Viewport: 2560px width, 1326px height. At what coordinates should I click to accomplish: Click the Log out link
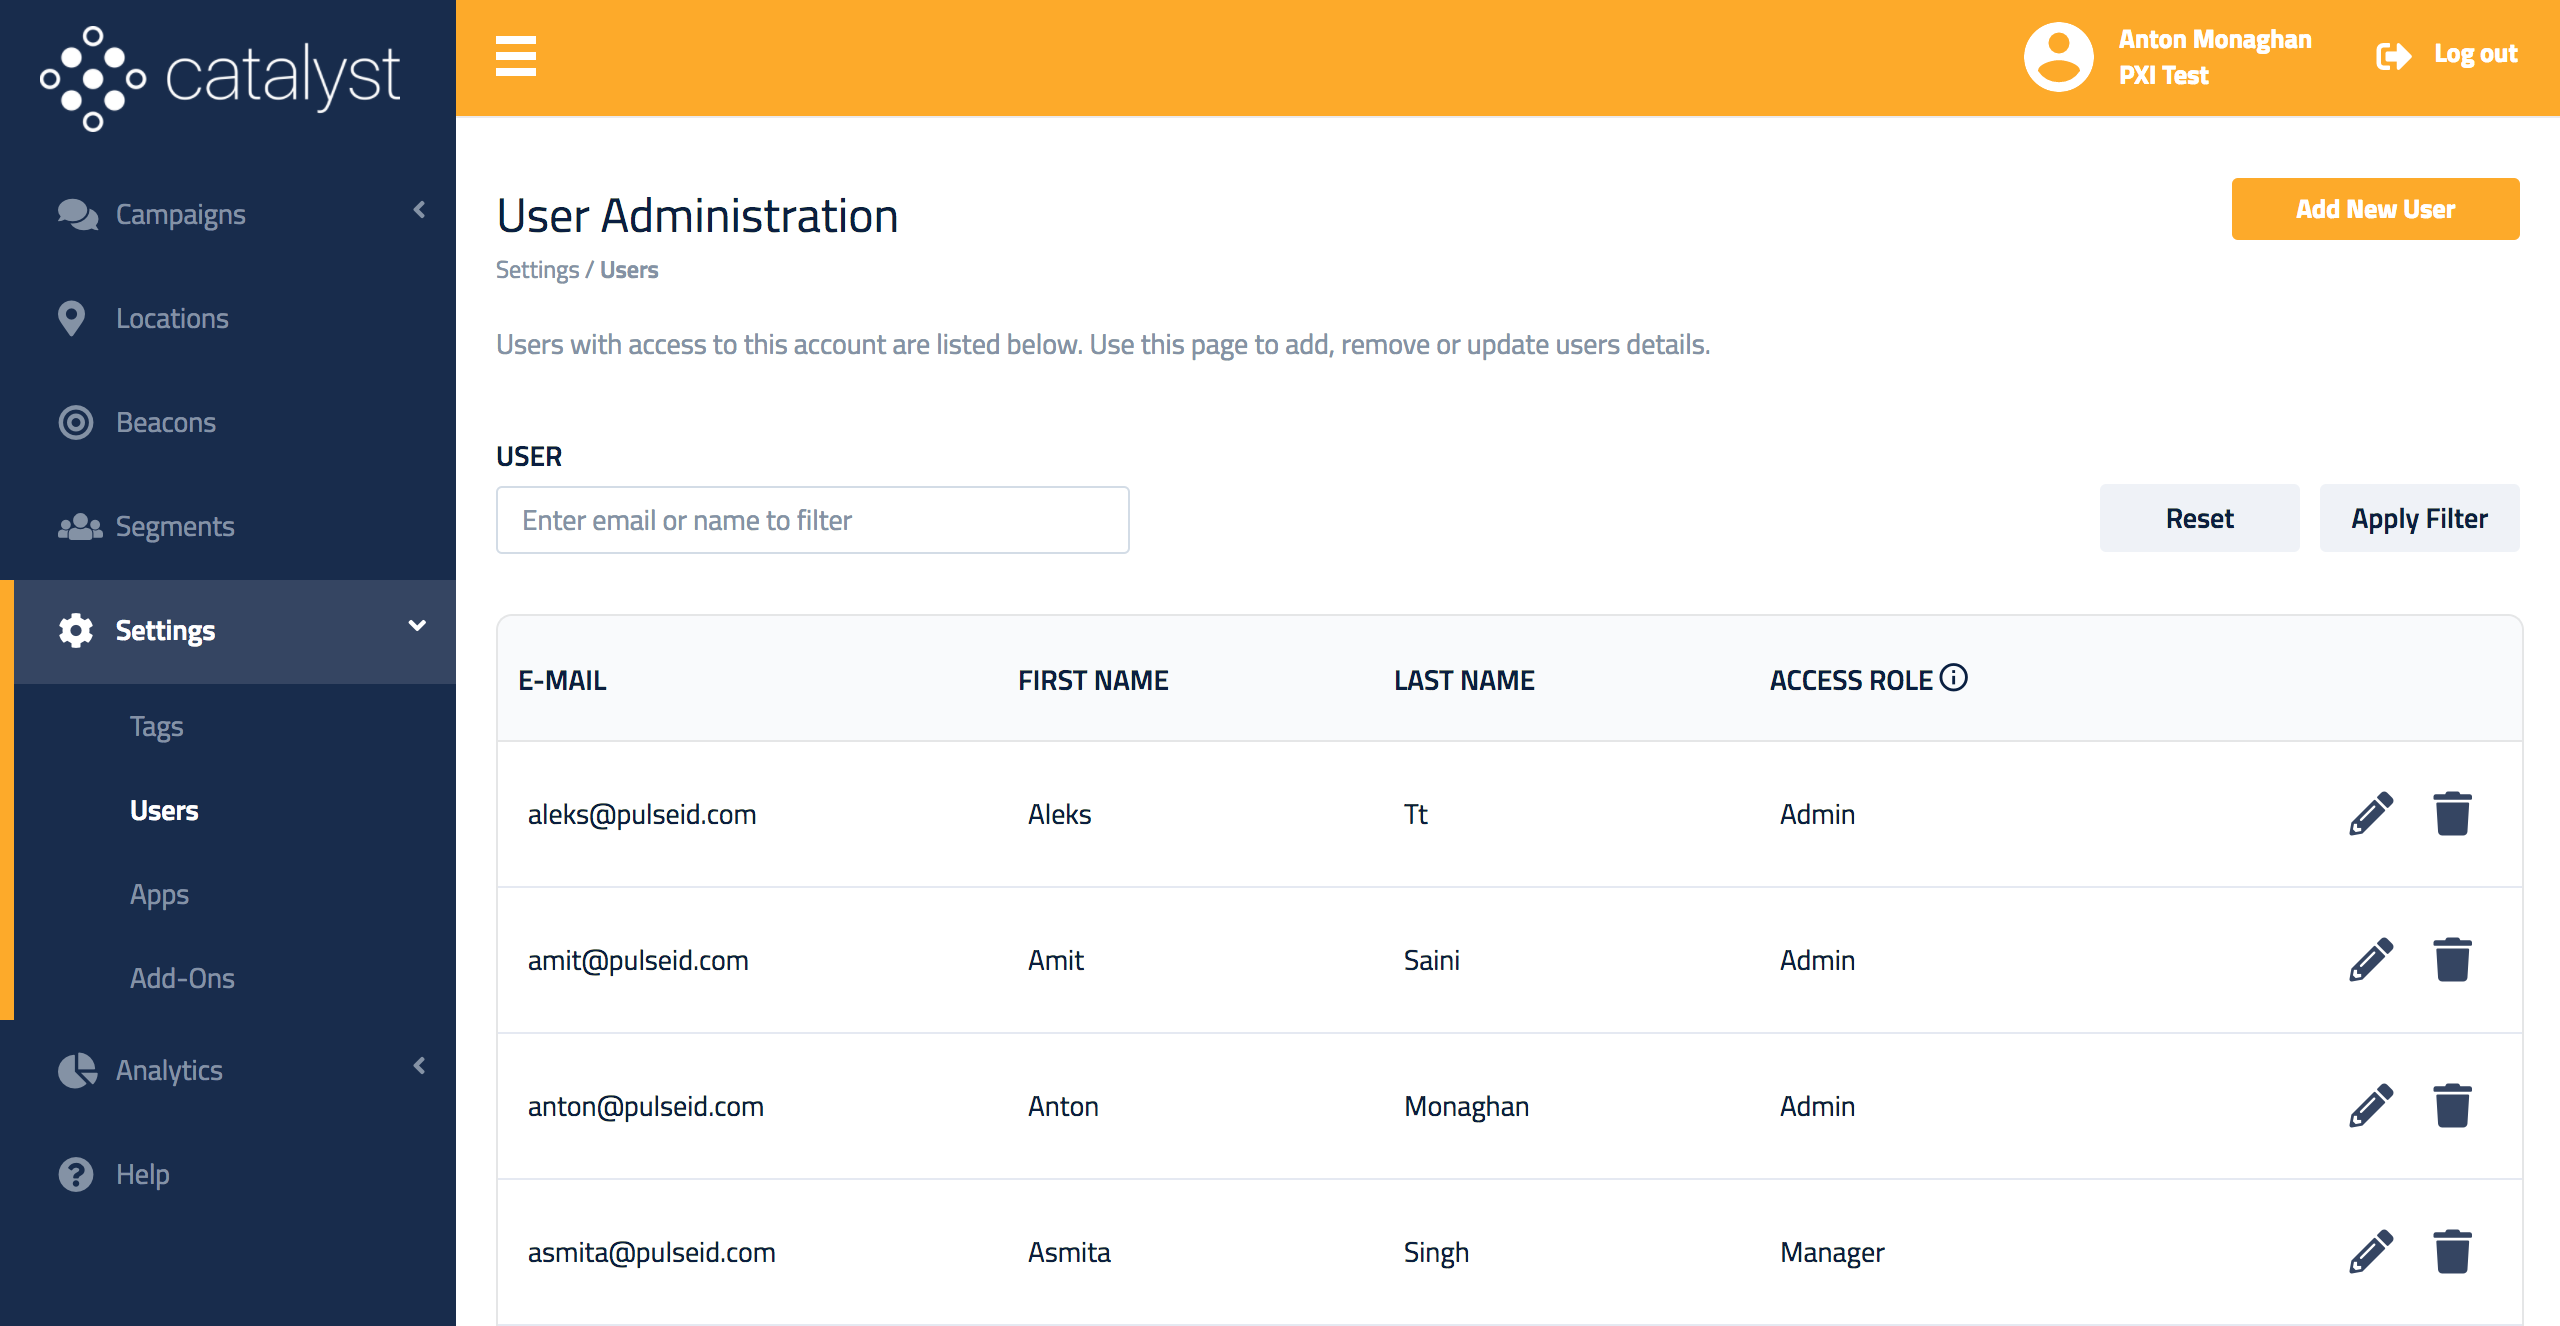tap(2475, 54)
